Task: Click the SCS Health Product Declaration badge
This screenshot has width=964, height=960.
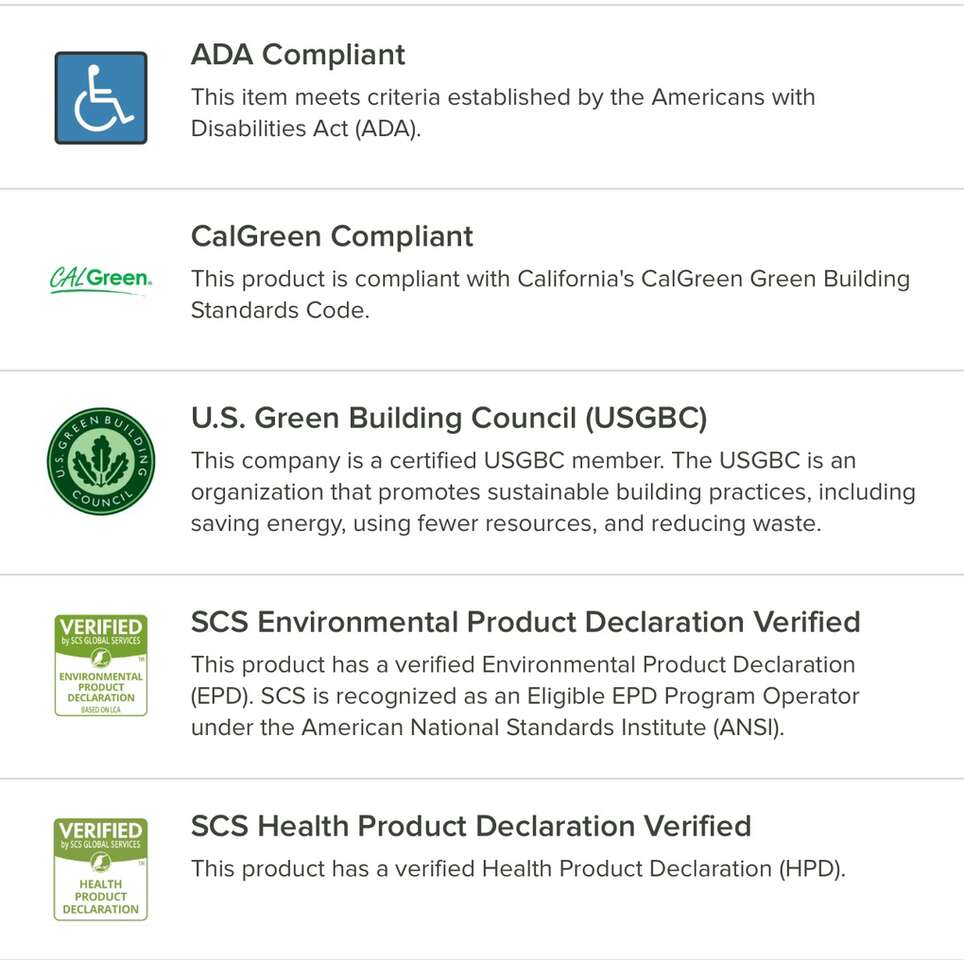Action: tap(100, 869)
